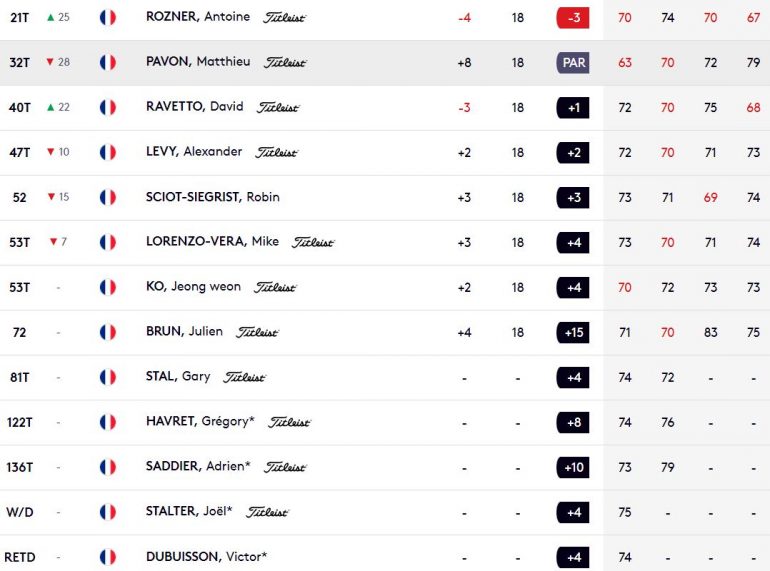770x571 pixels.
Task: Click round score 83 in Brun's row
Action: tap(710, 332)
